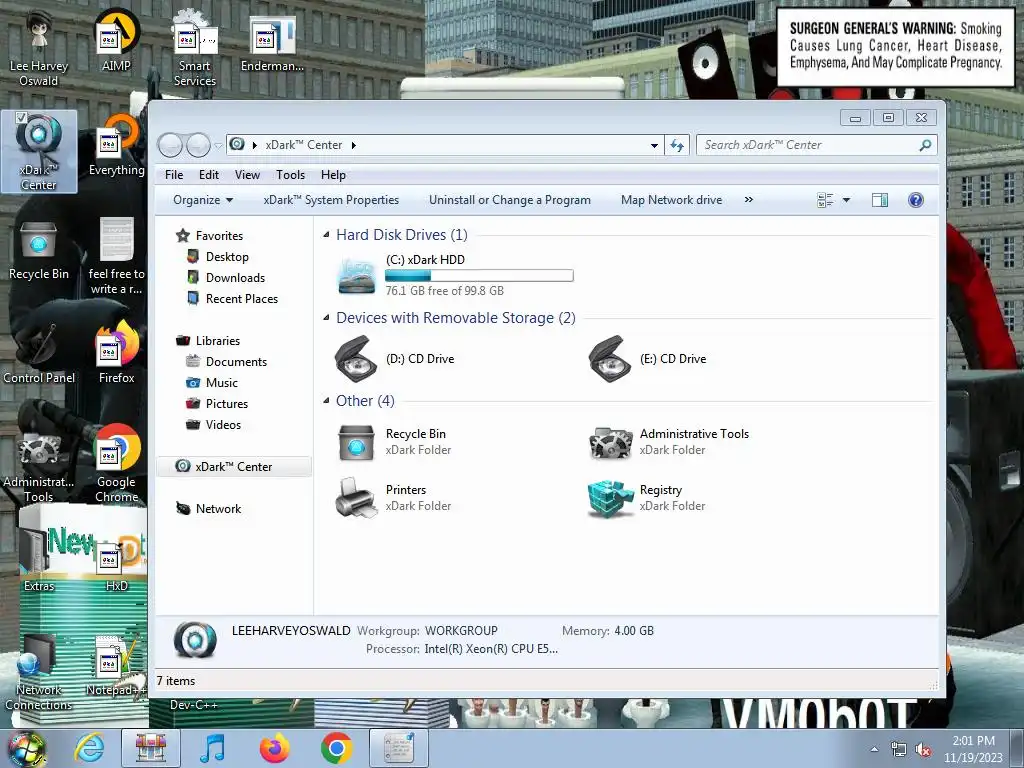Click the search magnifier icon
The height and width of the screenshot is (768, 1024).
(925, 145)
